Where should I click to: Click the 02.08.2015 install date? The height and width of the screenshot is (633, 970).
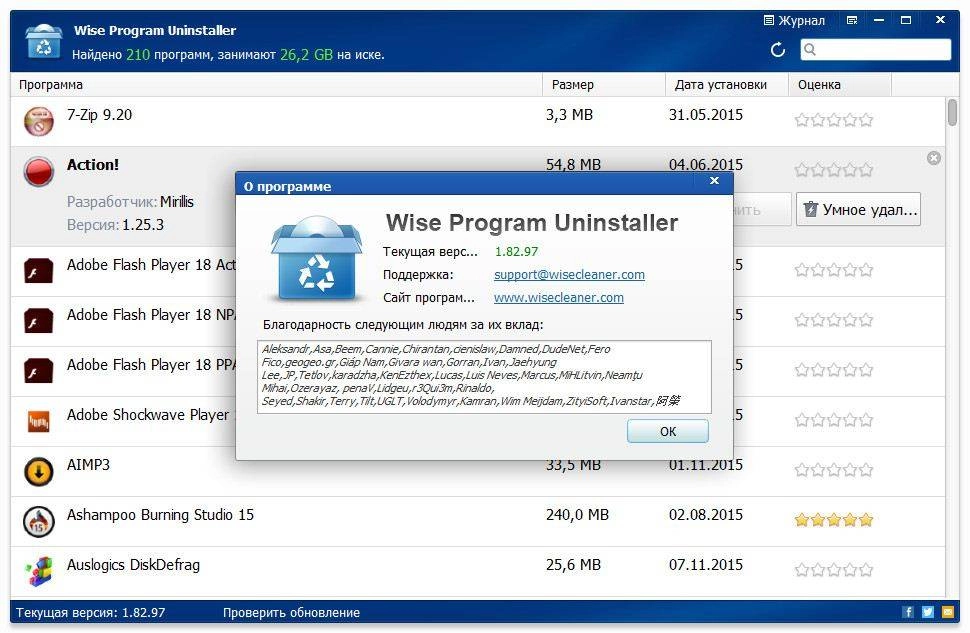click(x=706, y=515)
